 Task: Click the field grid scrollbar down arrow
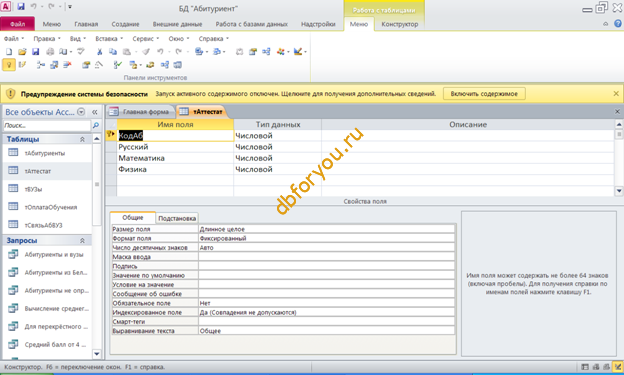[x=619, y=191]
